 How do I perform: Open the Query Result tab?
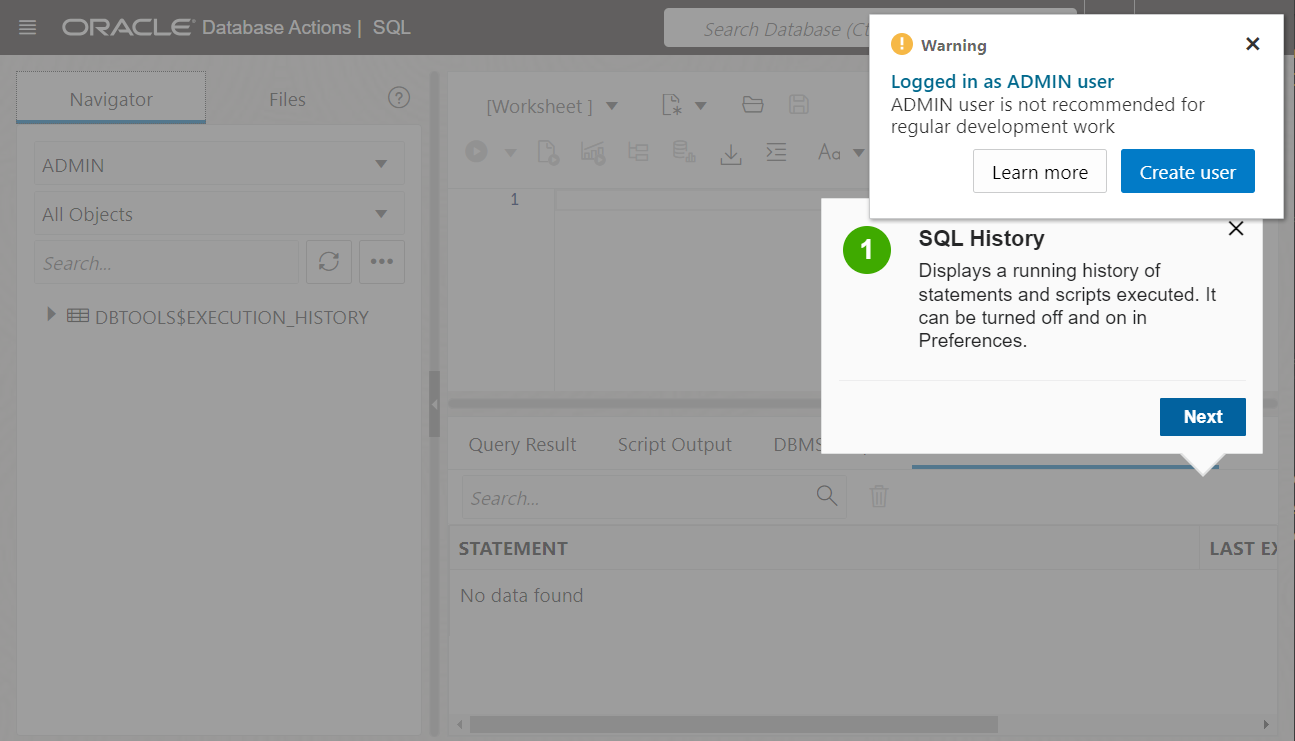click(522, 445)
